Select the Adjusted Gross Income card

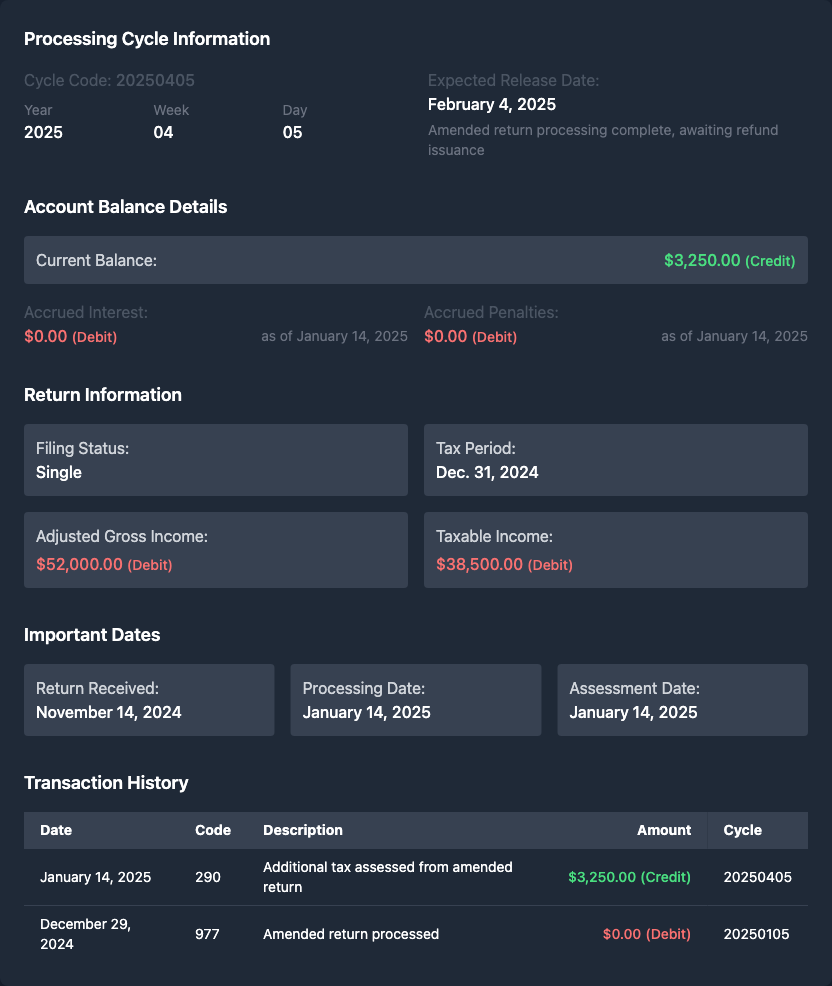(x=215, y=550)
